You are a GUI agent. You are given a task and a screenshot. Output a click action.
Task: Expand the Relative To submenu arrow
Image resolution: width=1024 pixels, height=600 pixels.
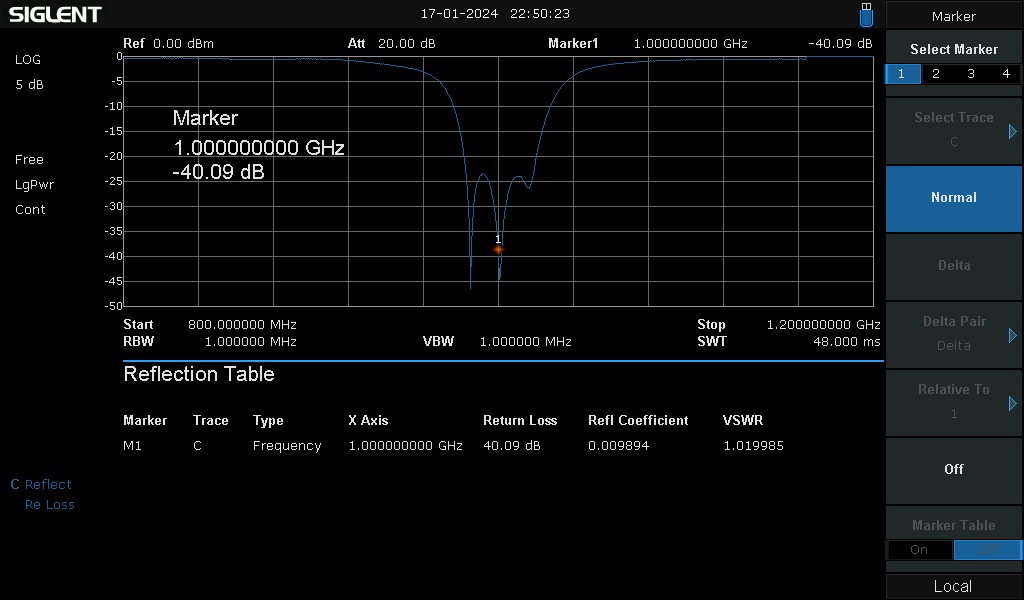[x=1012, y=403]
